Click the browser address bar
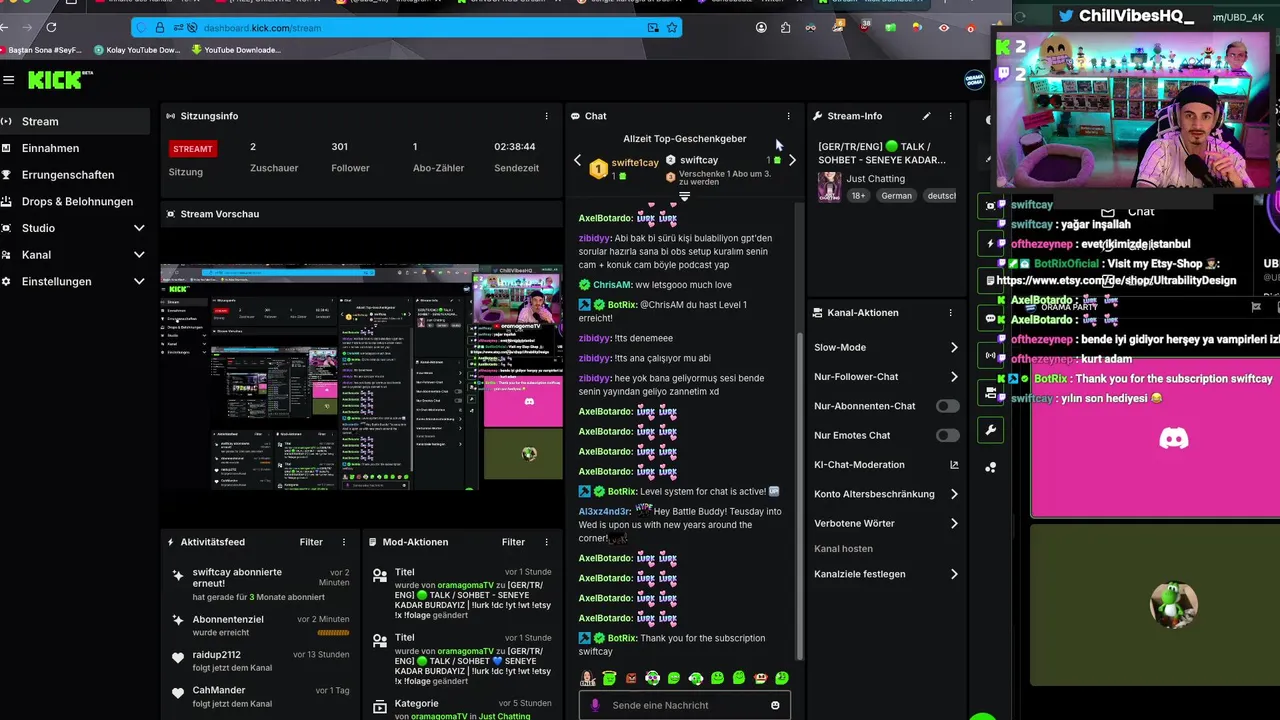 (x=405, y=28)
